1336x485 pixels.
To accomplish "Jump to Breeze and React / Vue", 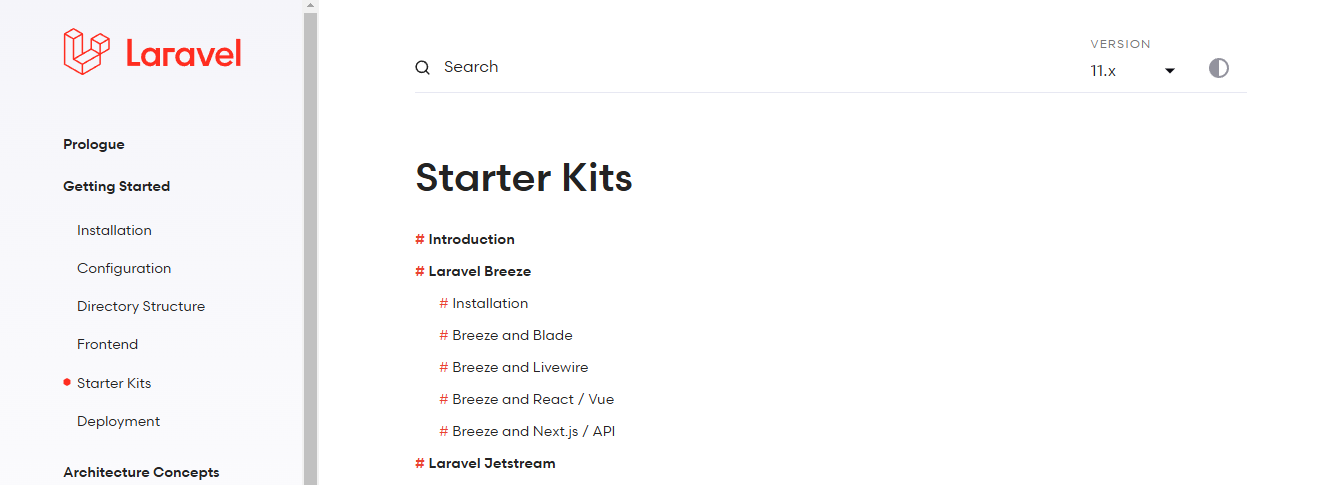I will [x=533, y=399].
